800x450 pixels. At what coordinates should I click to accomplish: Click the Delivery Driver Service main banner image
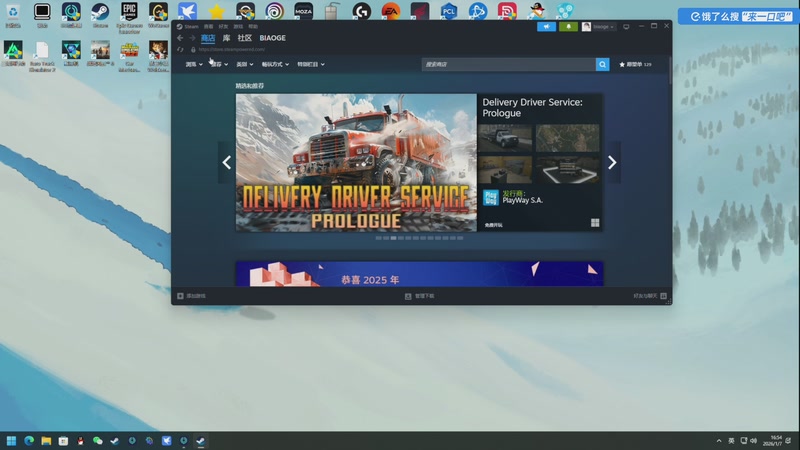point(356,162)
